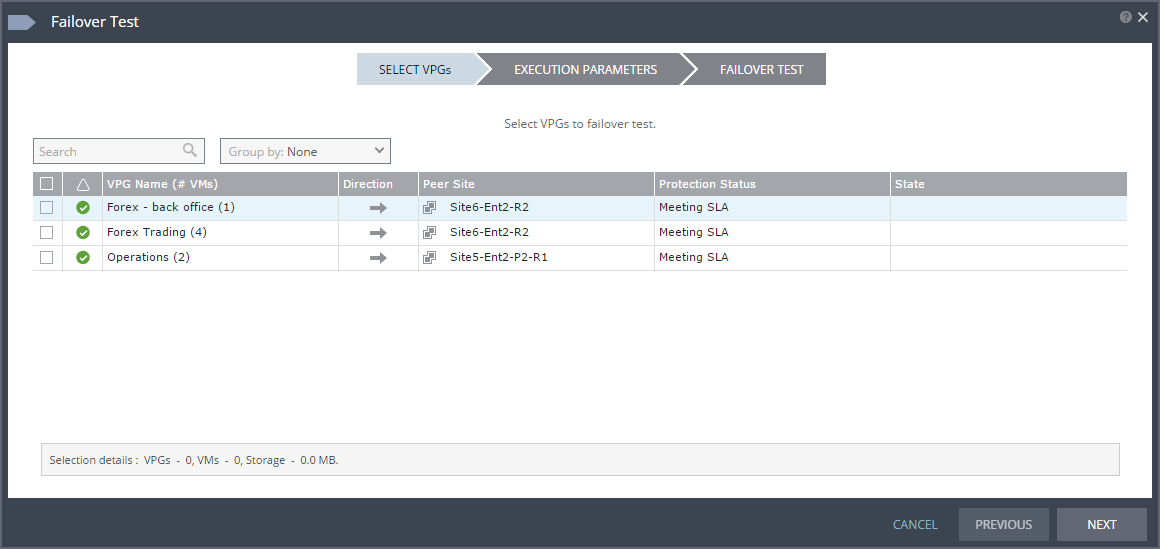Focus the Search input field

118,151
